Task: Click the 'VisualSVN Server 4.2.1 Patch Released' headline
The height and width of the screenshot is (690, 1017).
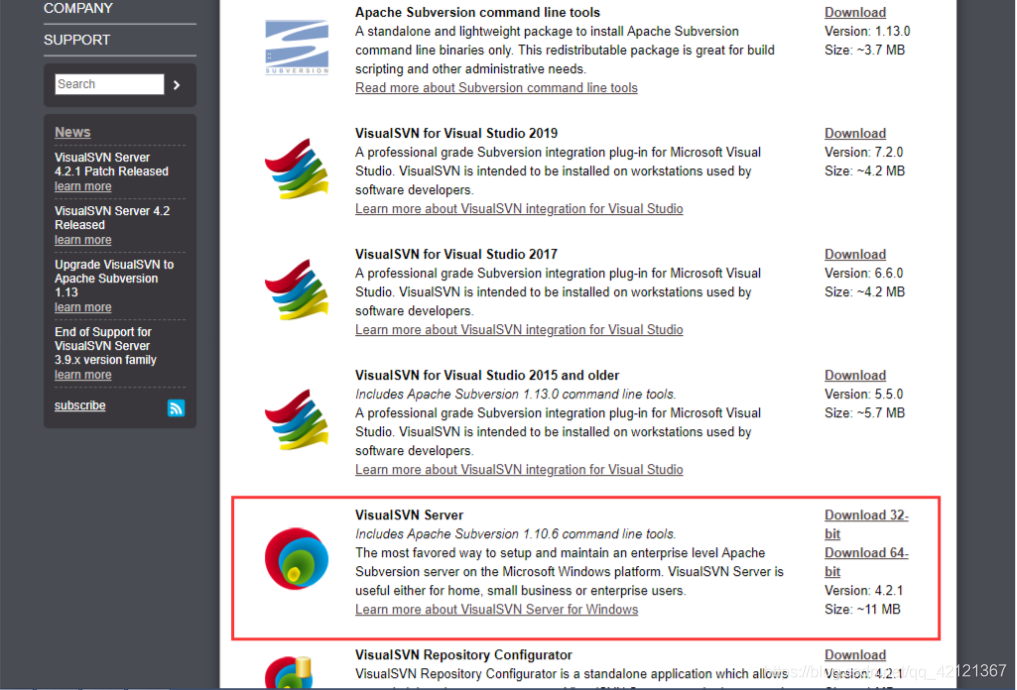Action: tap(112, 165)
